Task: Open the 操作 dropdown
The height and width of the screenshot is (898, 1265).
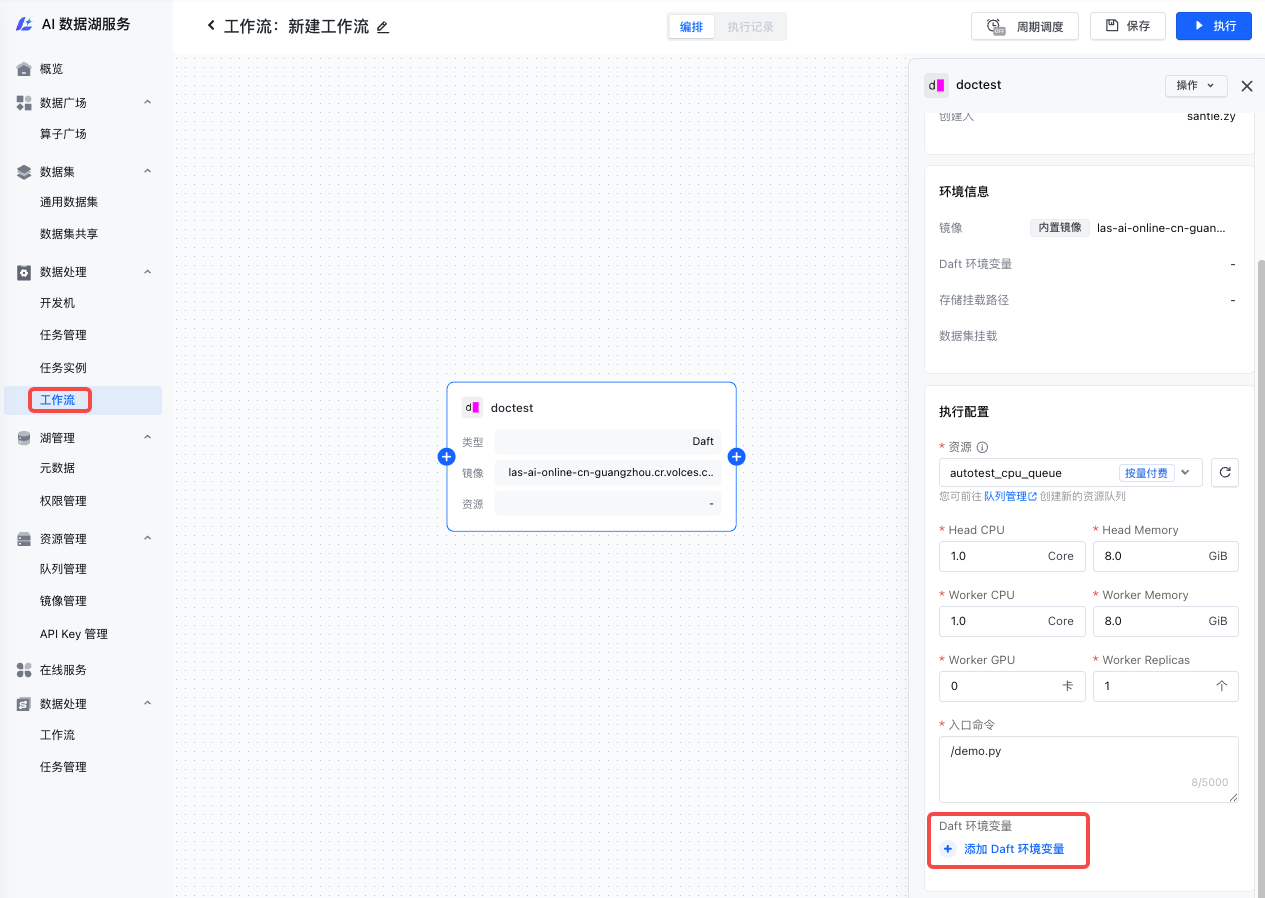Action: (1196, 86)
